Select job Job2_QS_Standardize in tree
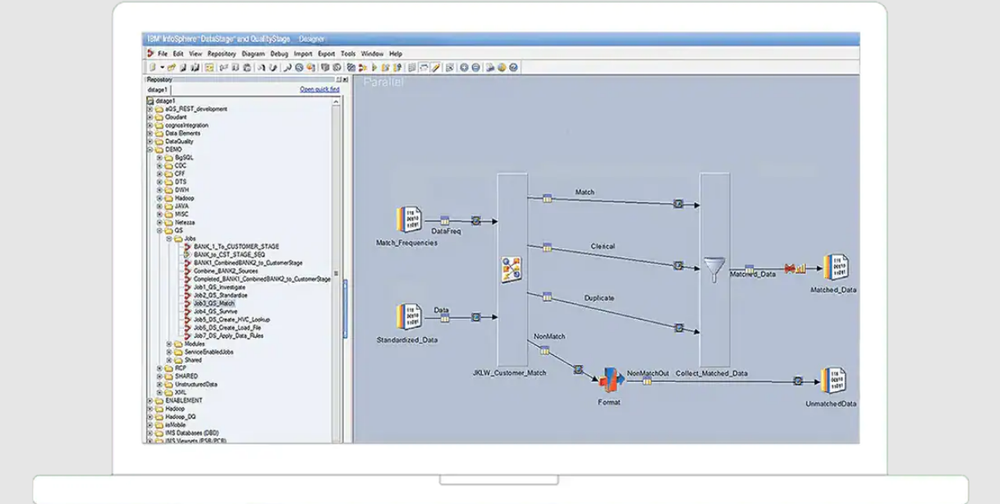 coord(220,295)
